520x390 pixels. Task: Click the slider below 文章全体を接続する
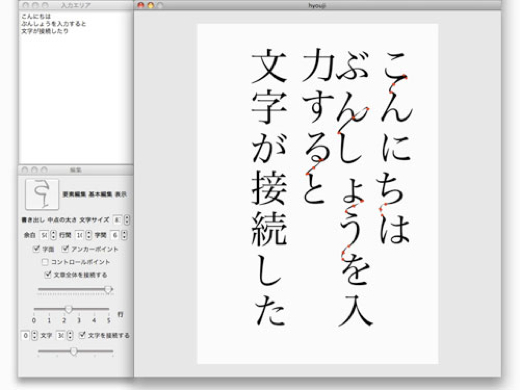(75, 290)
